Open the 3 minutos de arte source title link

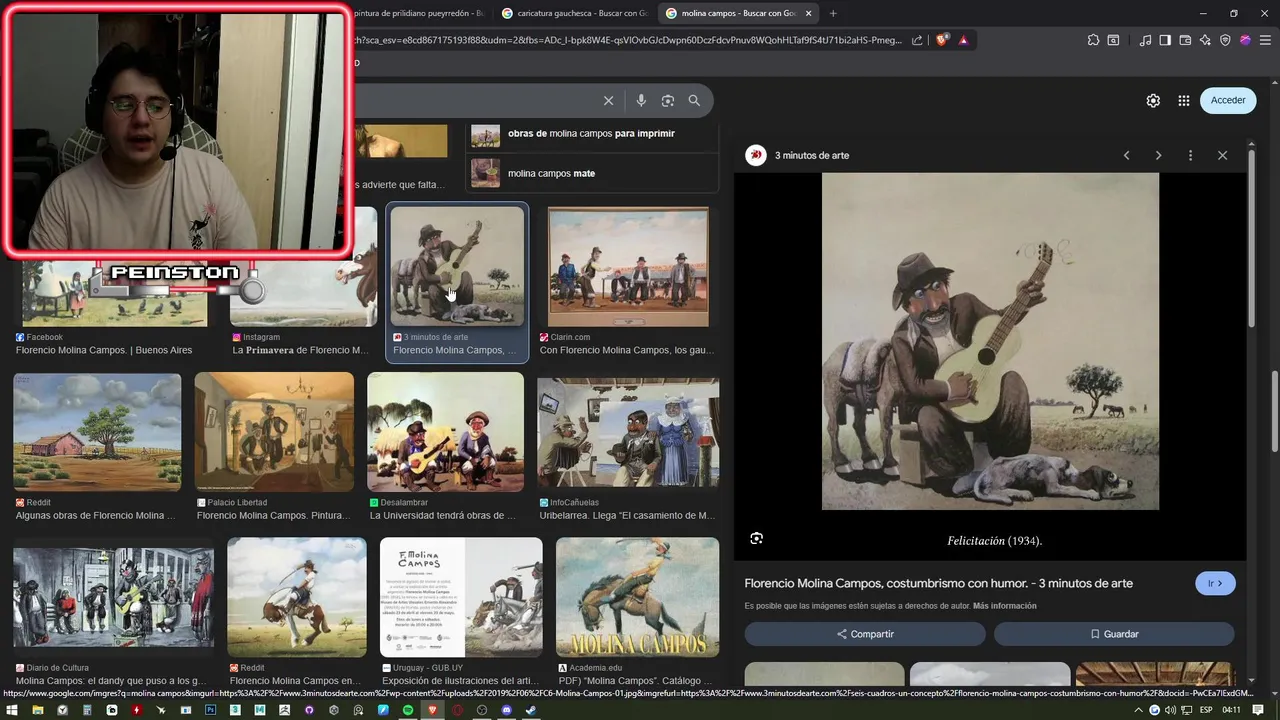938,583
